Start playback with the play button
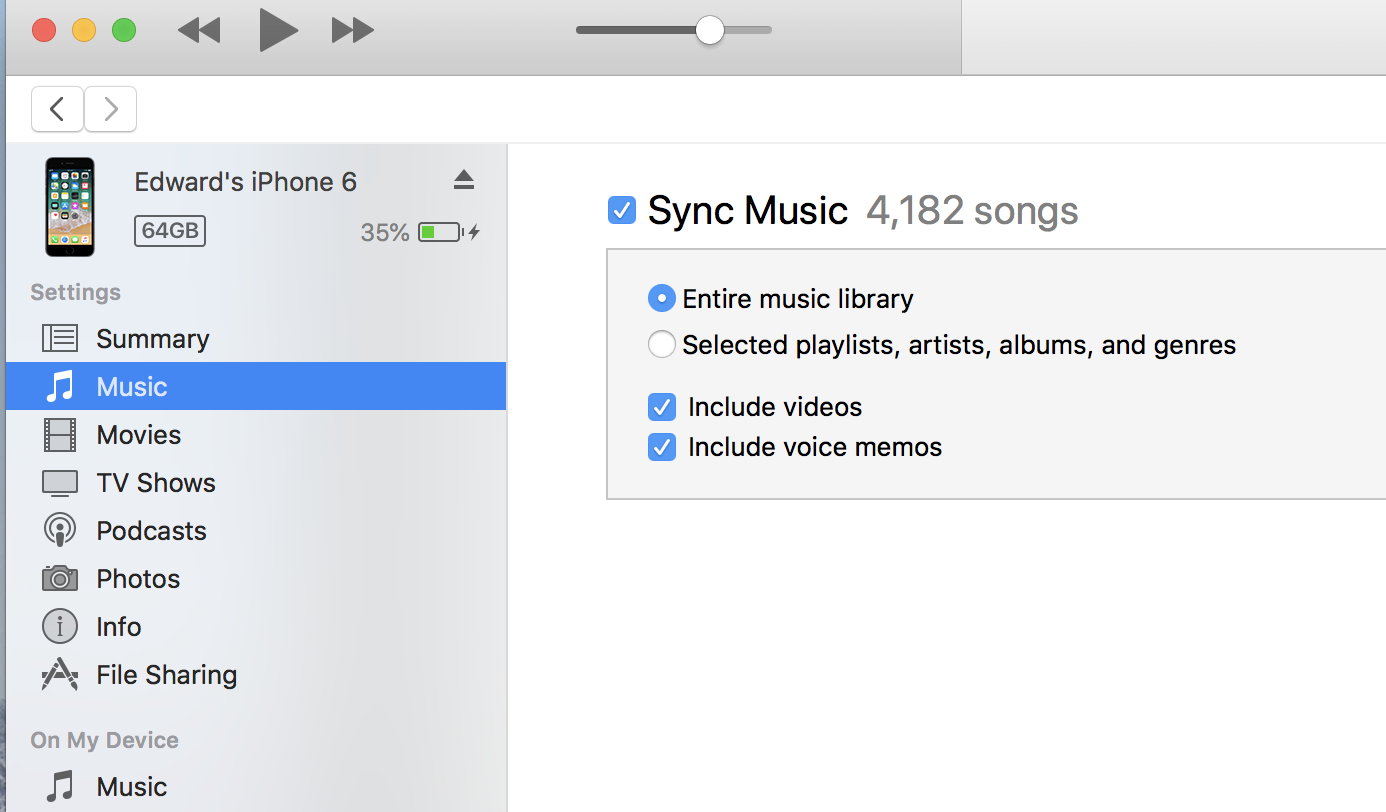 pos(279,30)
